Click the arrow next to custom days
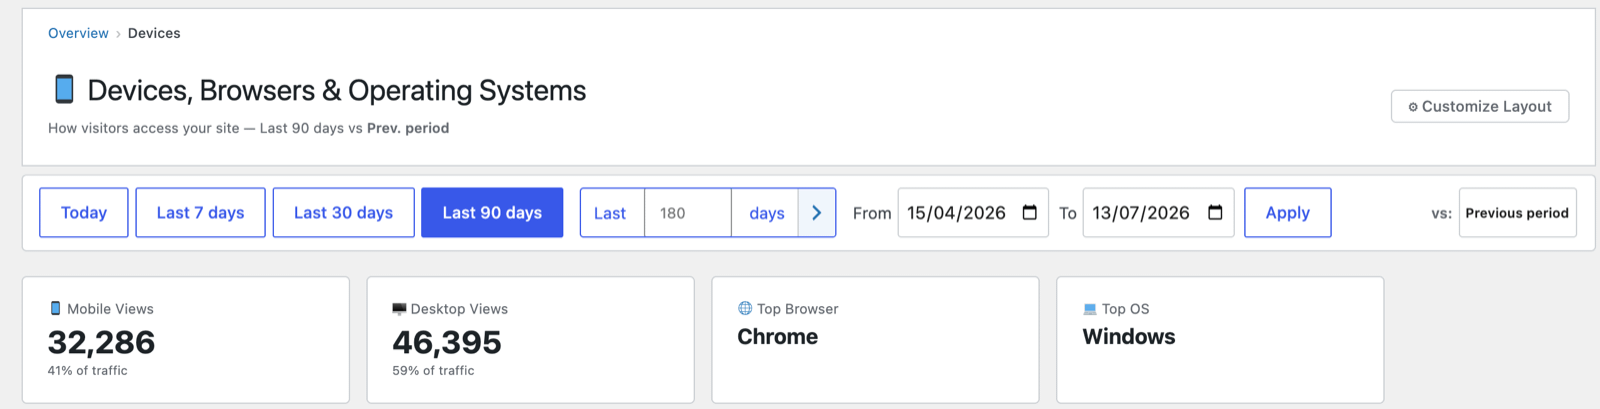The image size is (1600, 409). 817,212
